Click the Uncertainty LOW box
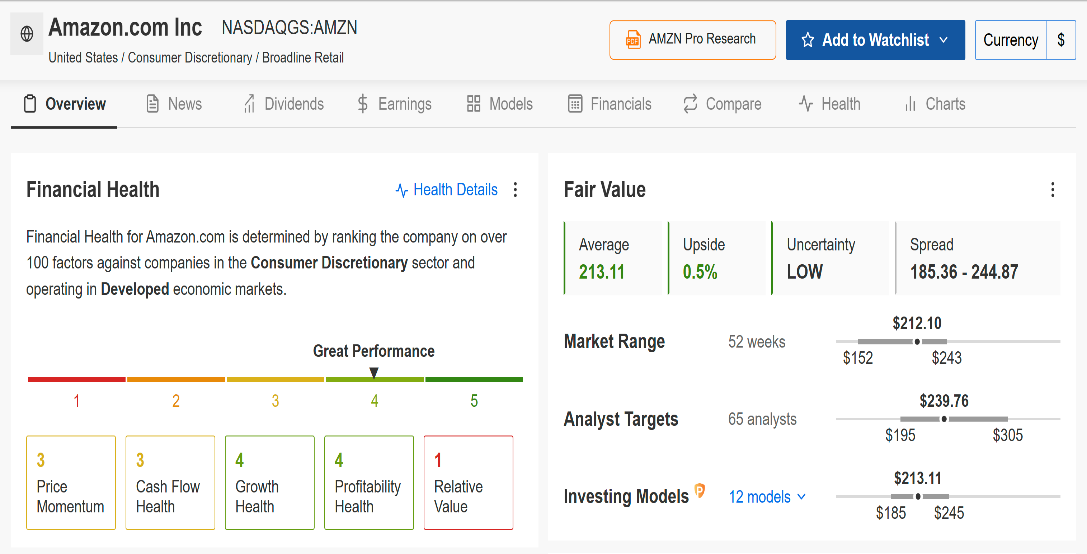Screen dimensions: 1087x554 [830, 258]
